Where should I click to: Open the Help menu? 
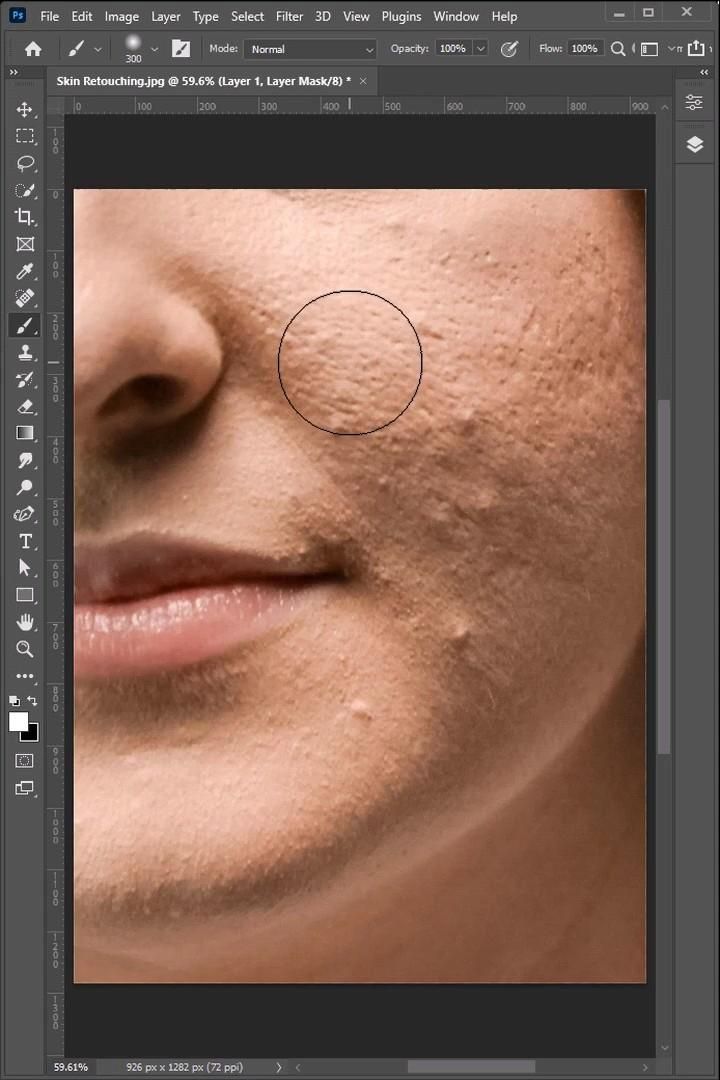click(504, 16)
